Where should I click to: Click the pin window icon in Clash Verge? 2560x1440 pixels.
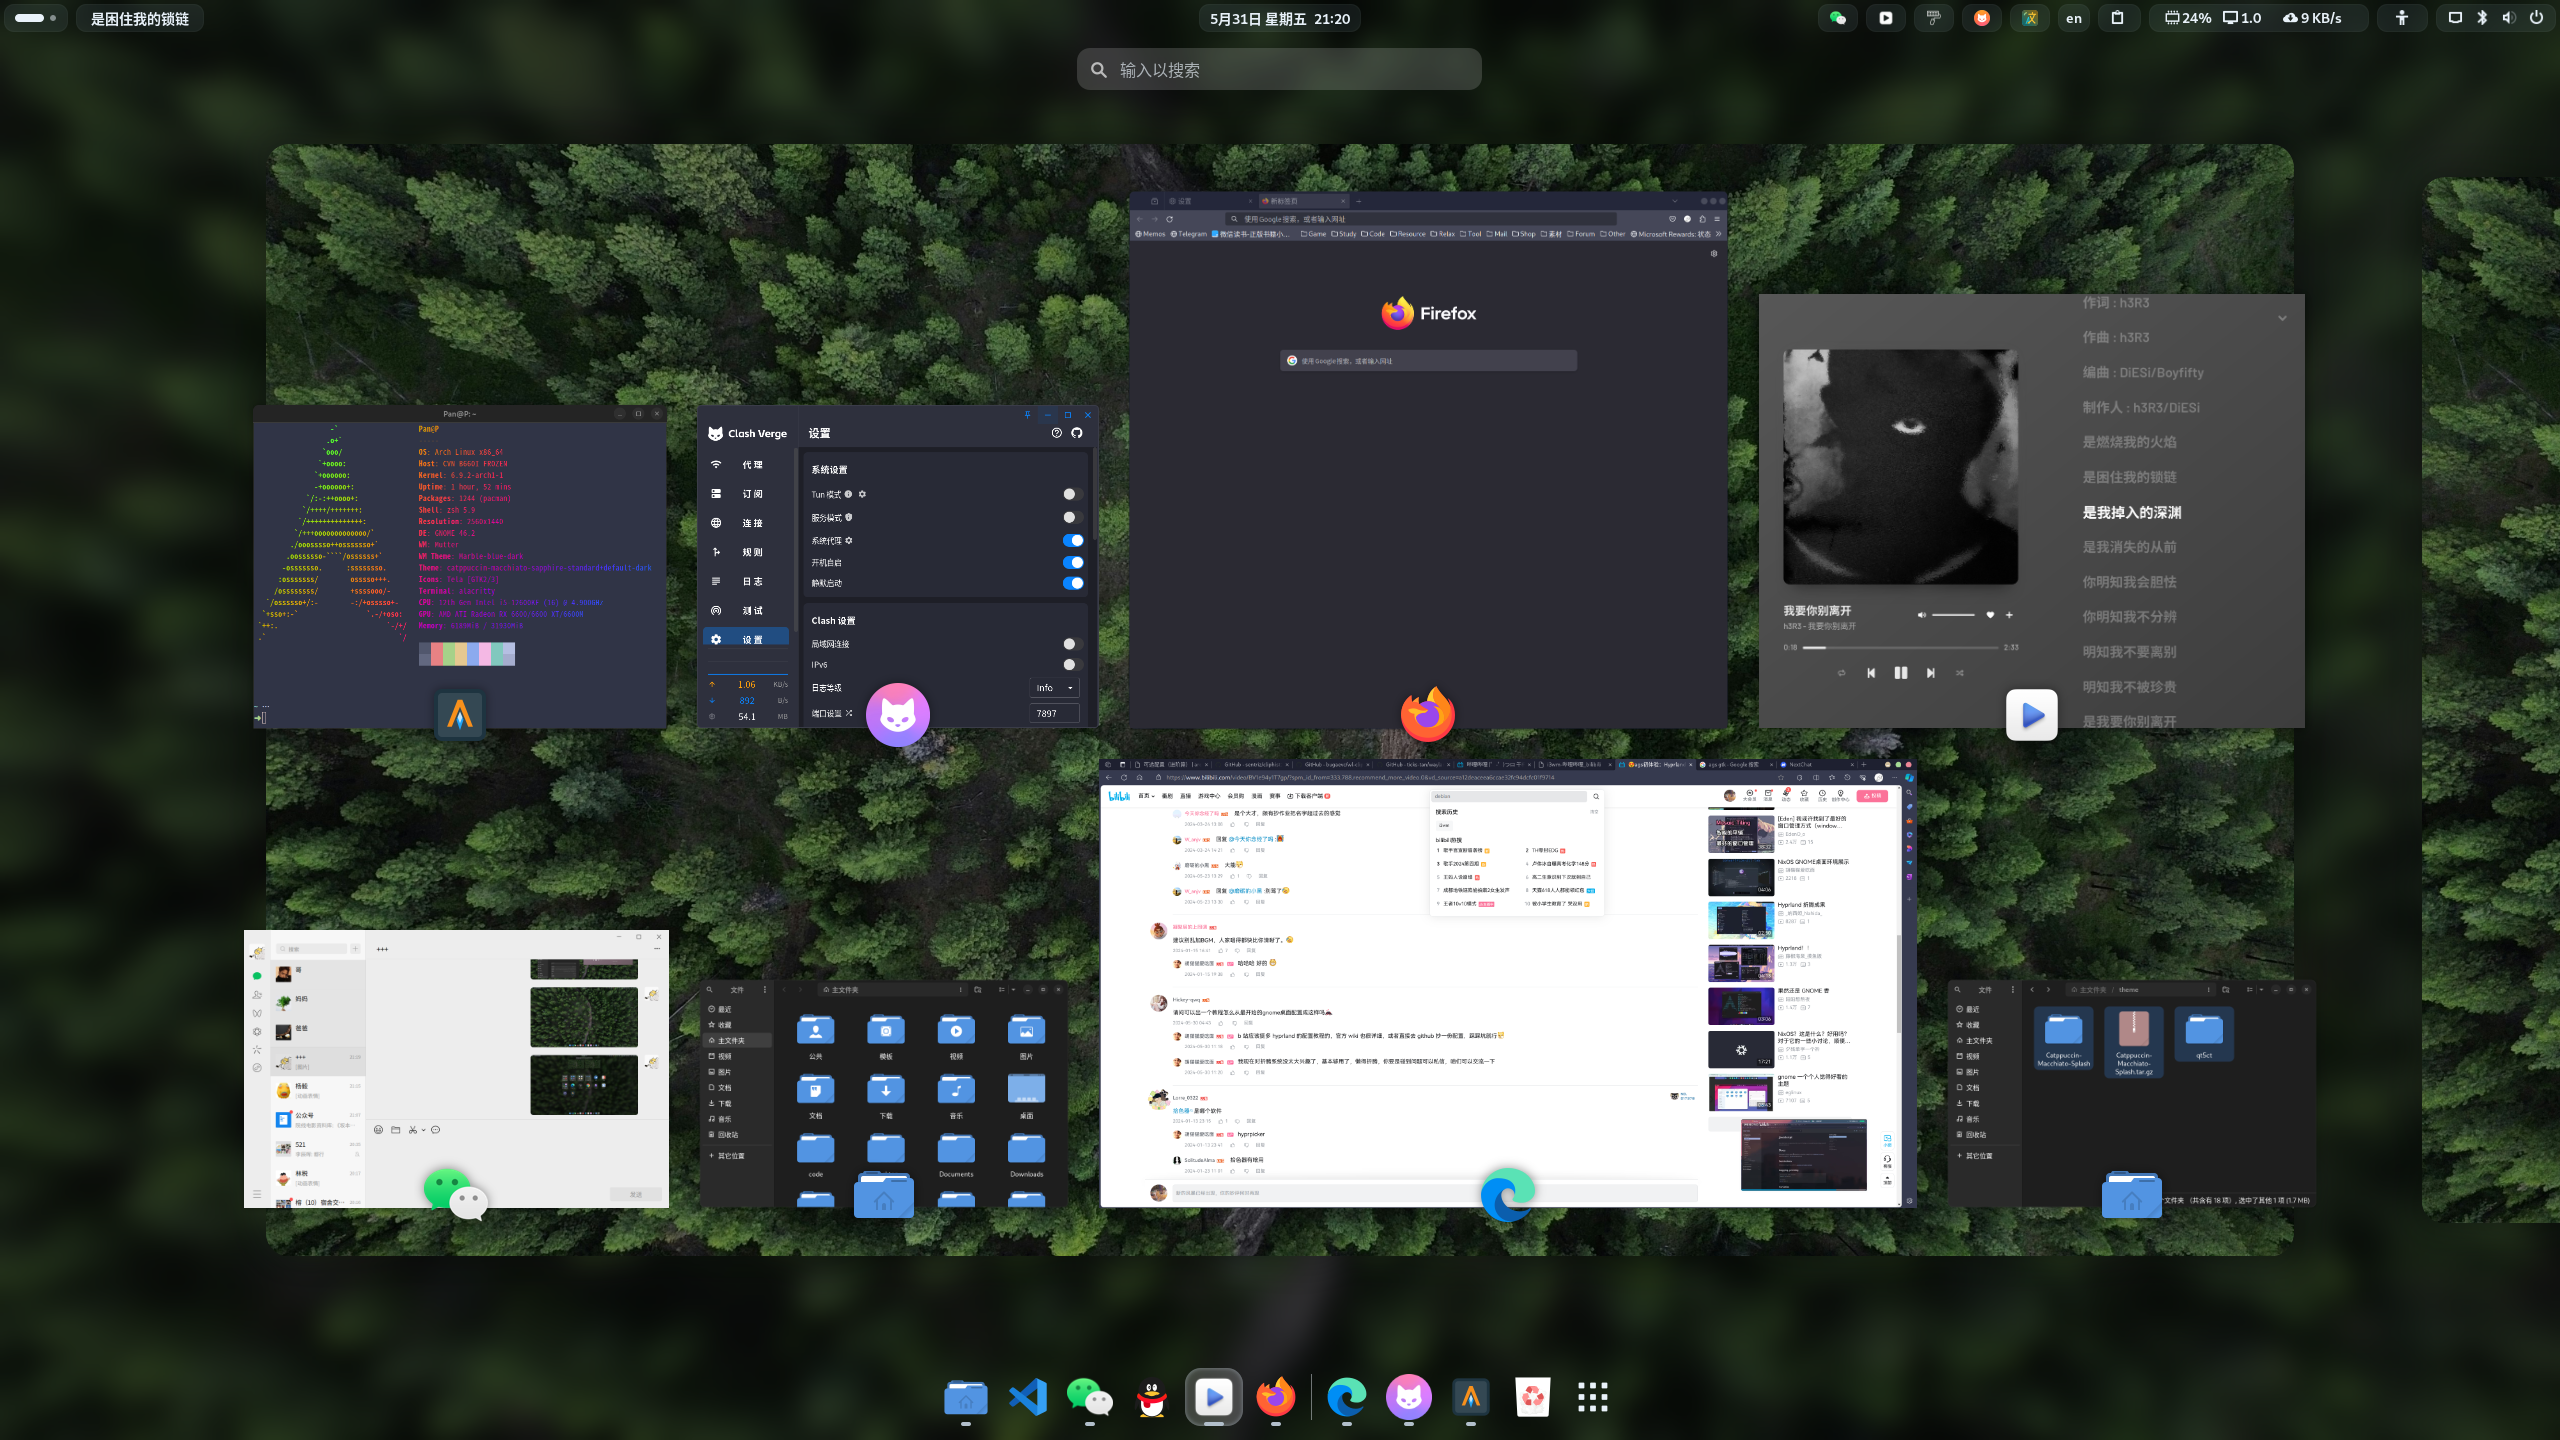coord(1027,414)
